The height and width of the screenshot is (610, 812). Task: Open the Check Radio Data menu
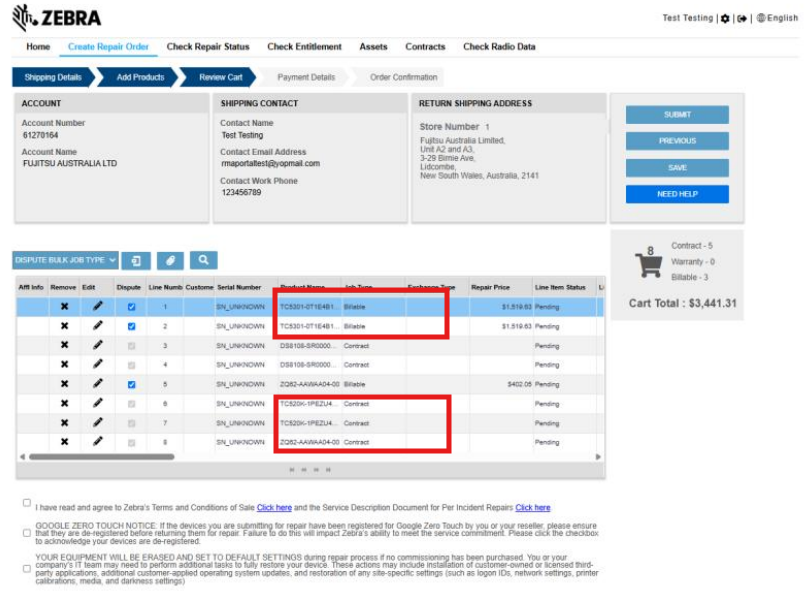[499, 47]
